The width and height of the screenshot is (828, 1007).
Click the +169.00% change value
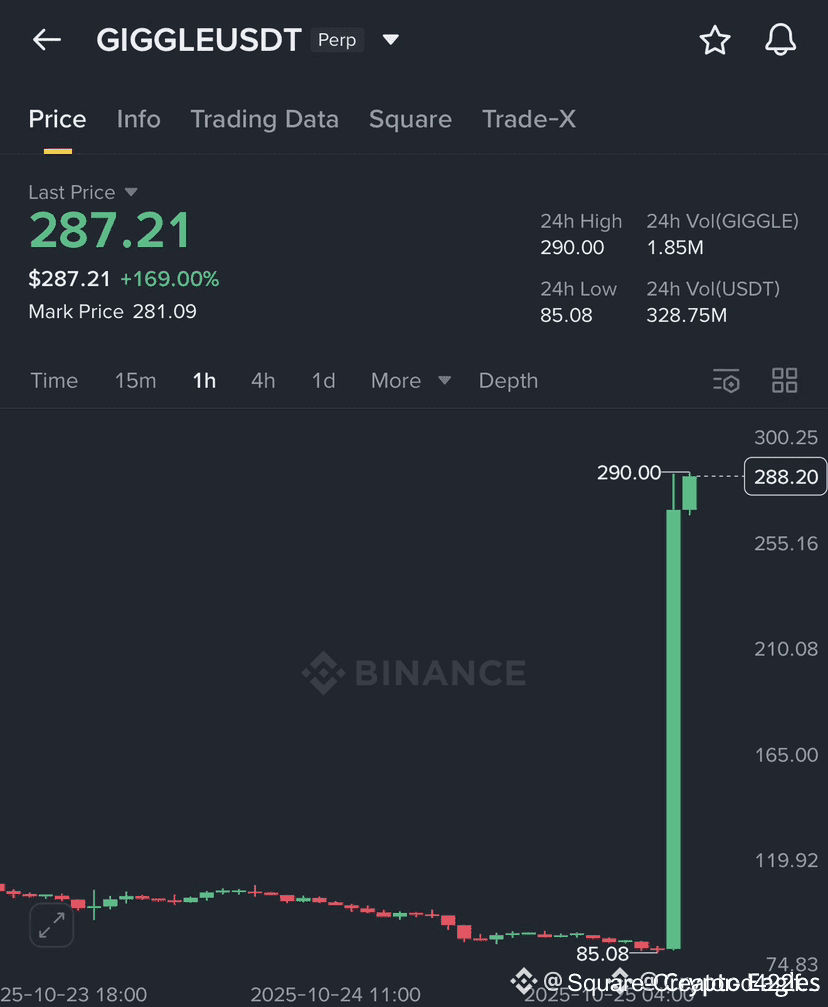(170, 279)
